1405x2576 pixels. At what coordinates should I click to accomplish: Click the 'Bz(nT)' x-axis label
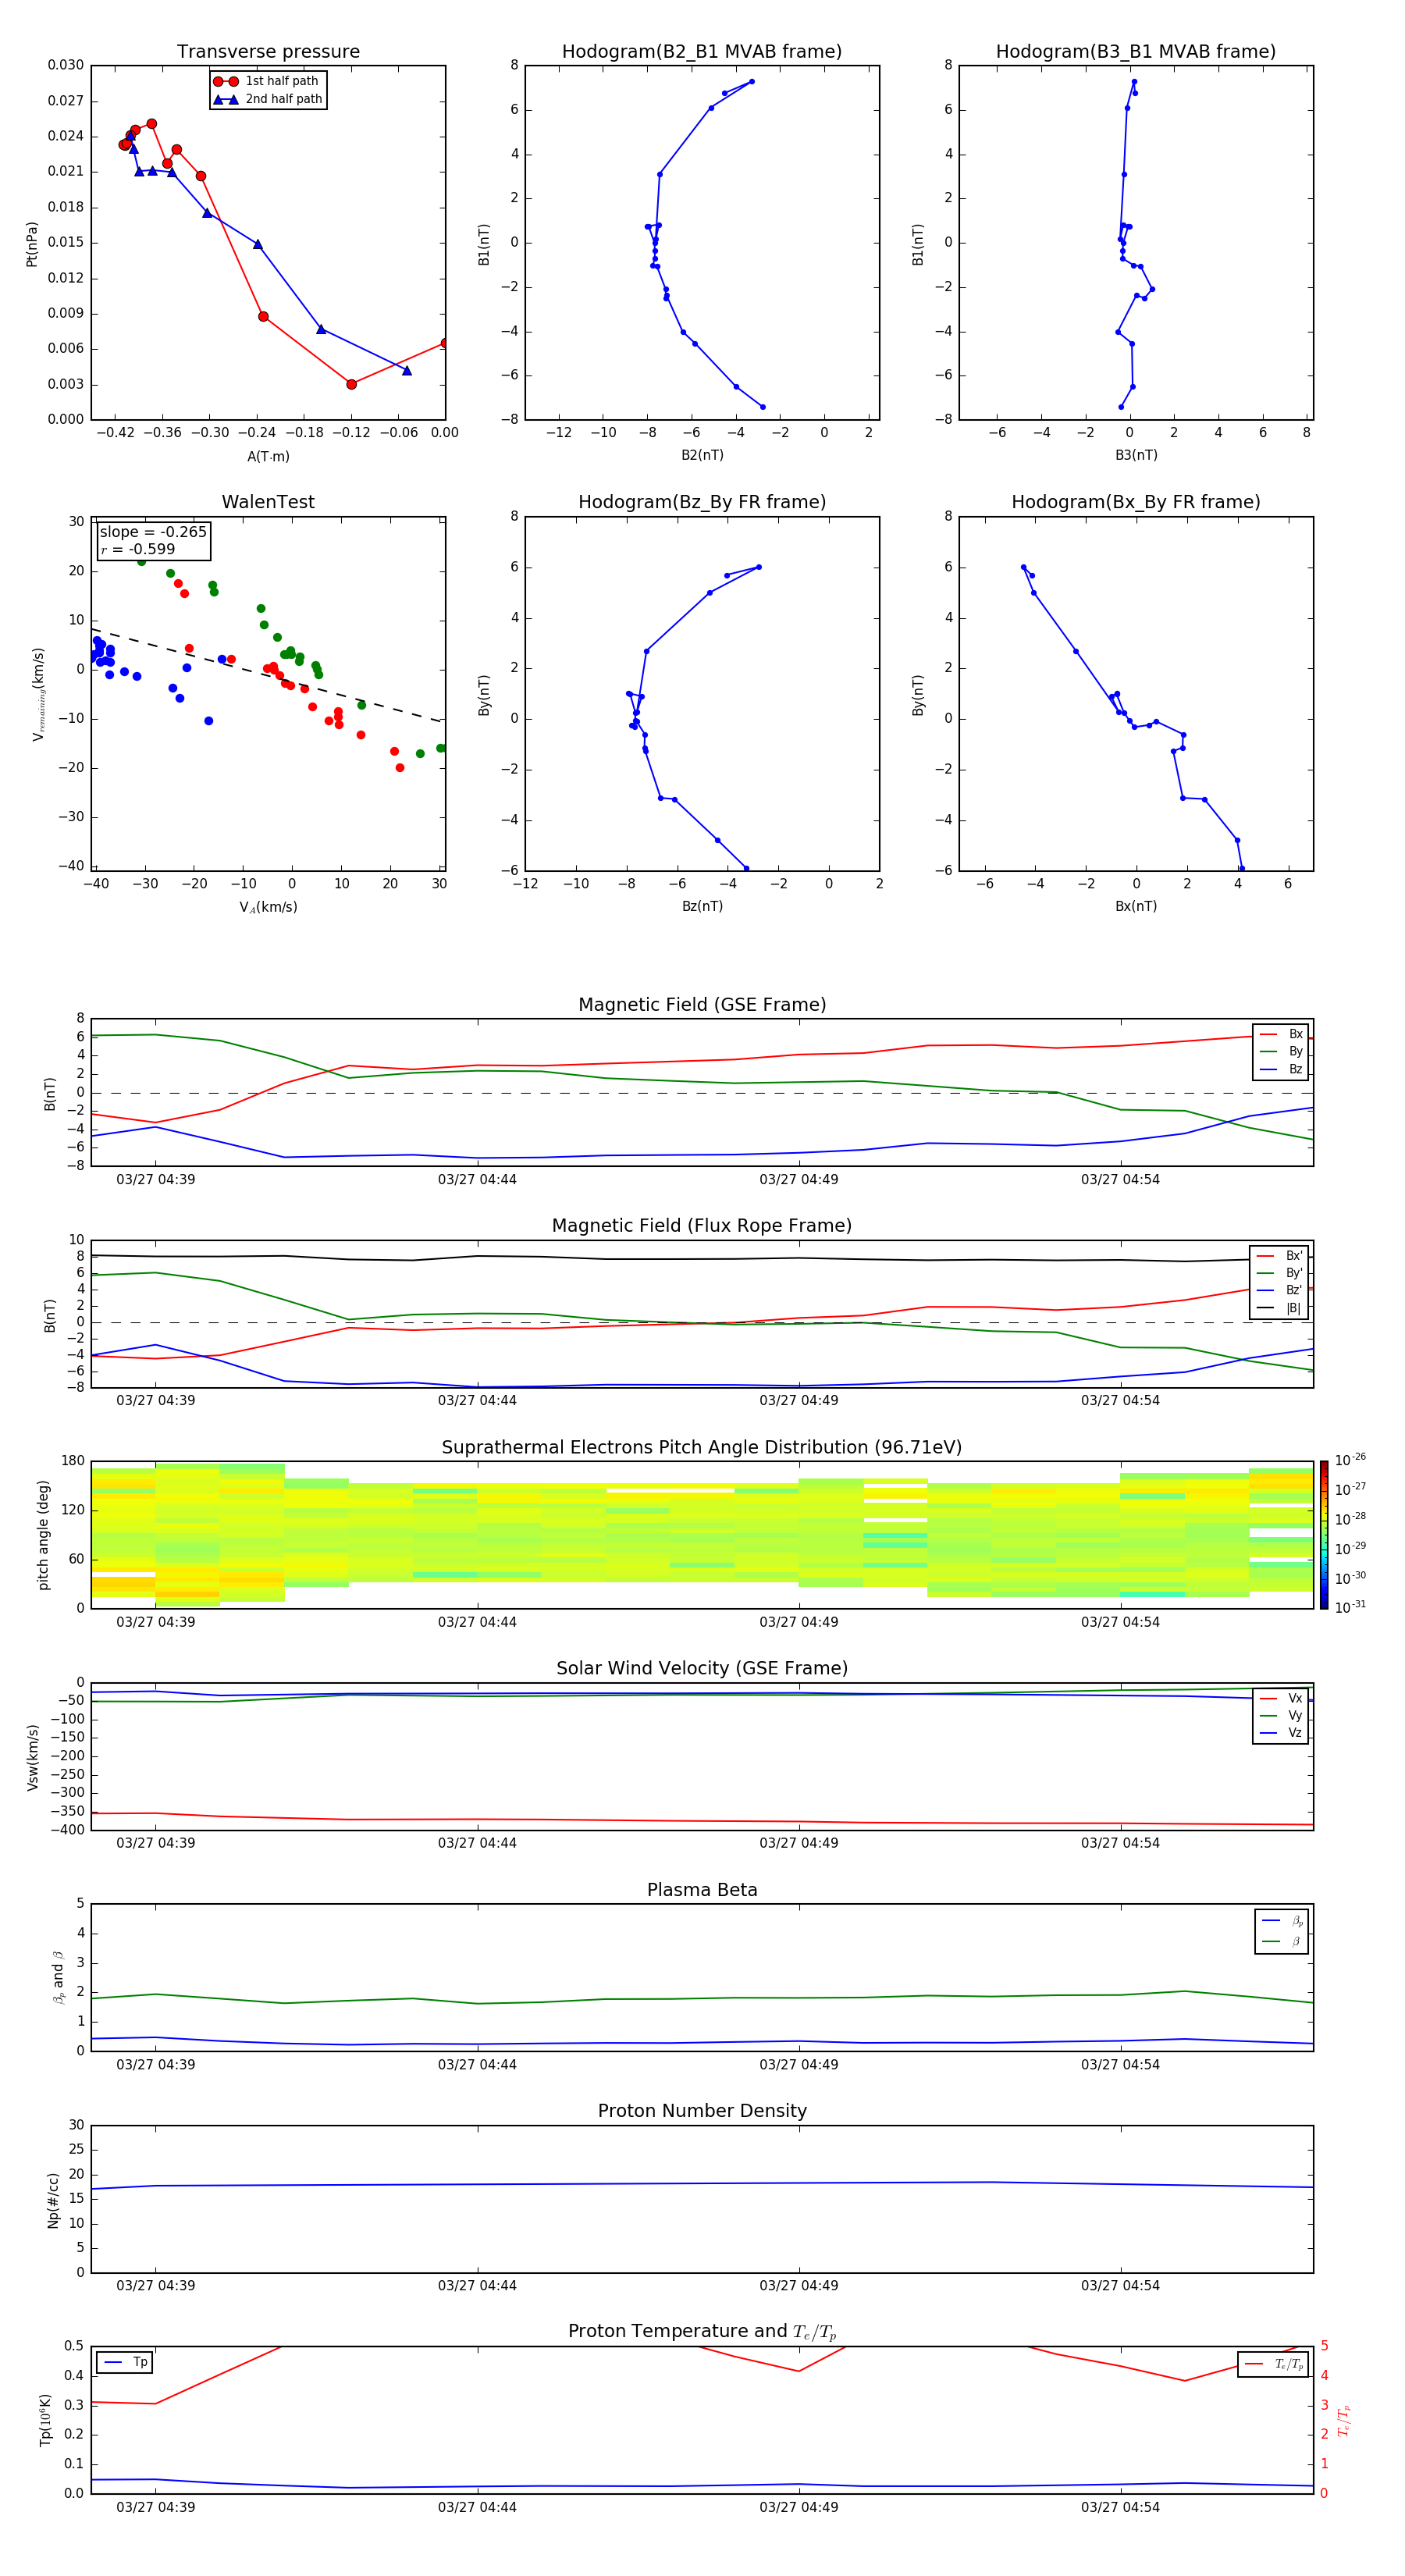coord(702,906)
